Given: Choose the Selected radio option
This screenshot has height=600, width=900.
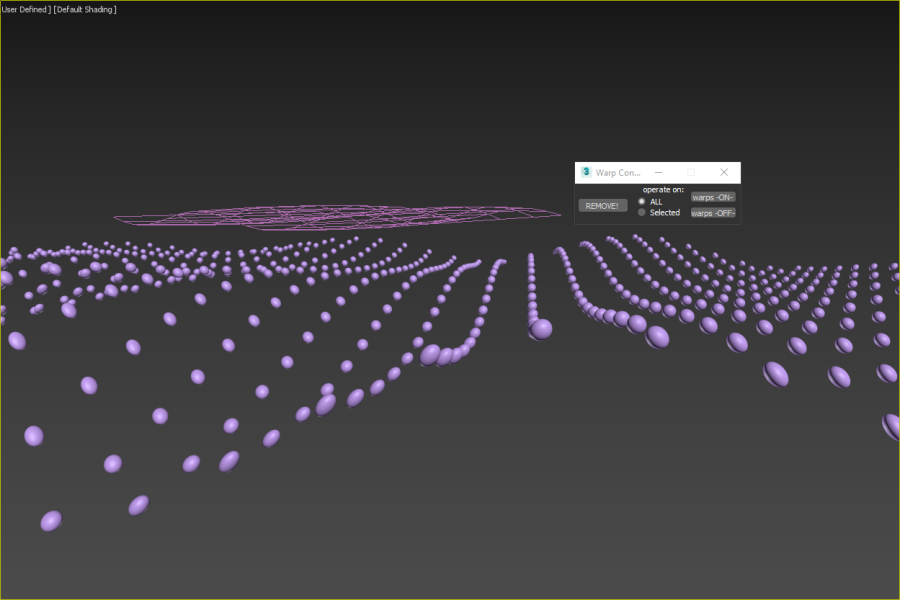Looking at the screenshot, I should pyautogui.click(x=642, y=212).
